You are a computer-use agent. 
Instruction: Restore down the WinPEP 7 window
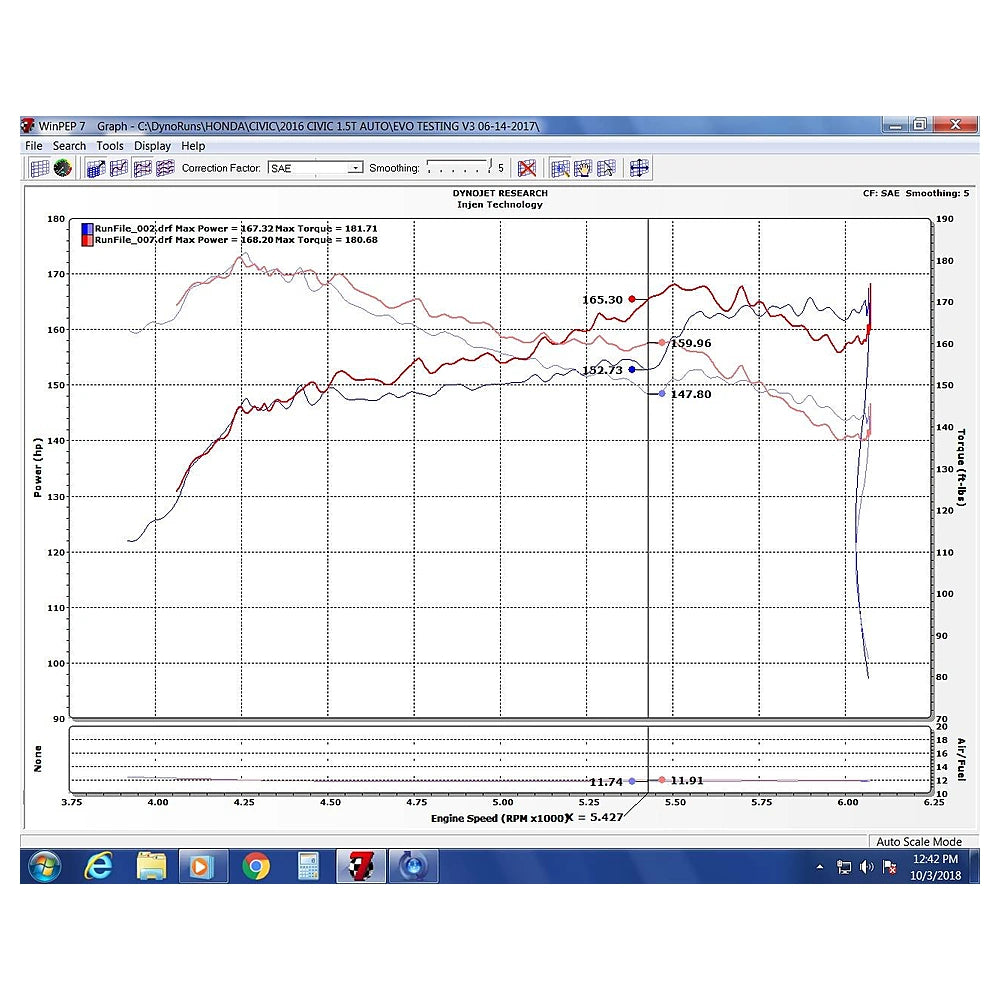(920, 125)
